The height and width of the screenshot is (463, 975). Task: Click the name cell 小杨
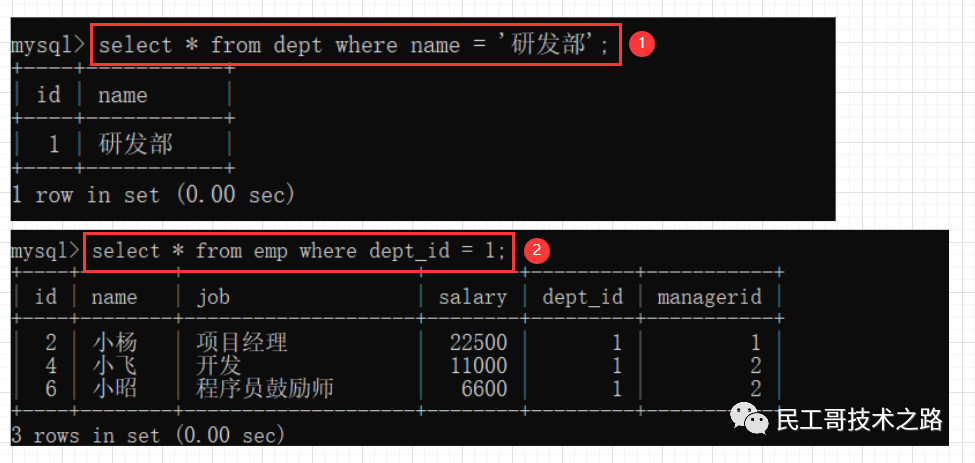point(115,342)
